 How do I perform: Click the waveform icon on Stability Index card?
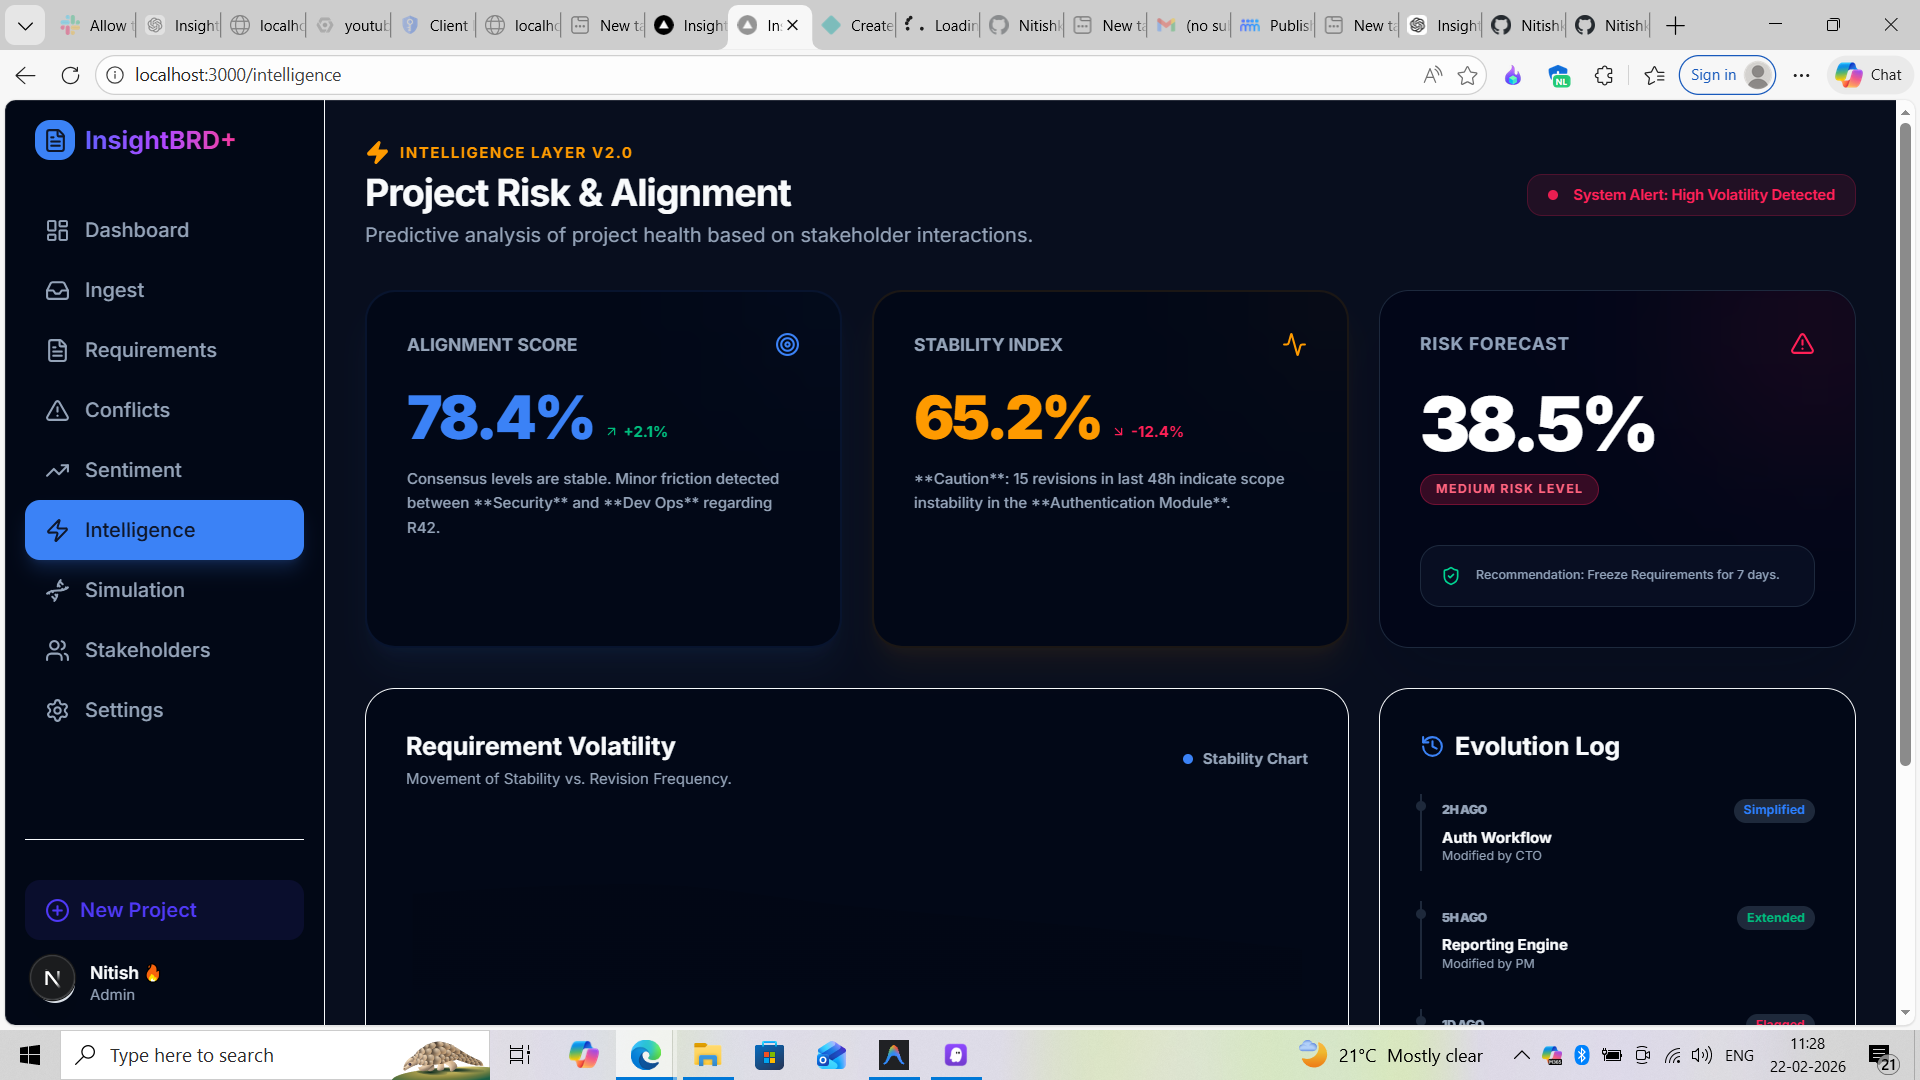(1295, 344)
